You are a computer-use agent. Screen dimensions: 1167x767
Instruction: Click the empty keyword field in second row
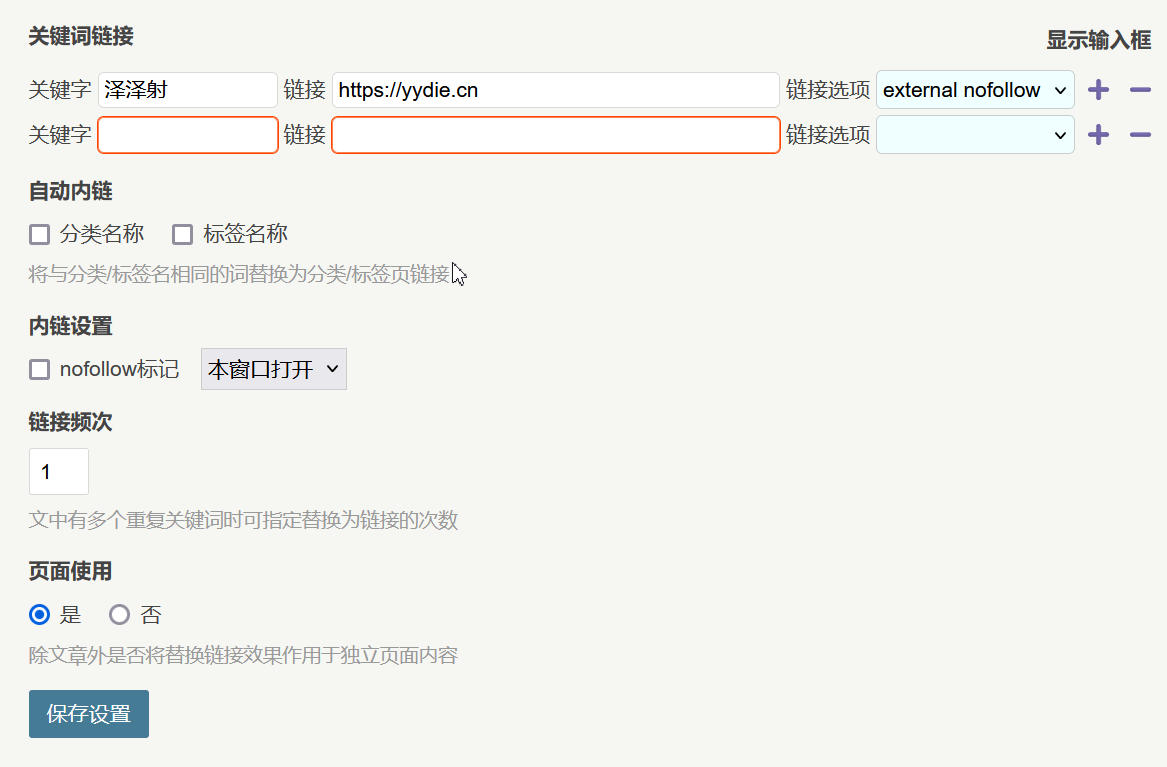(x=188, y=135)
